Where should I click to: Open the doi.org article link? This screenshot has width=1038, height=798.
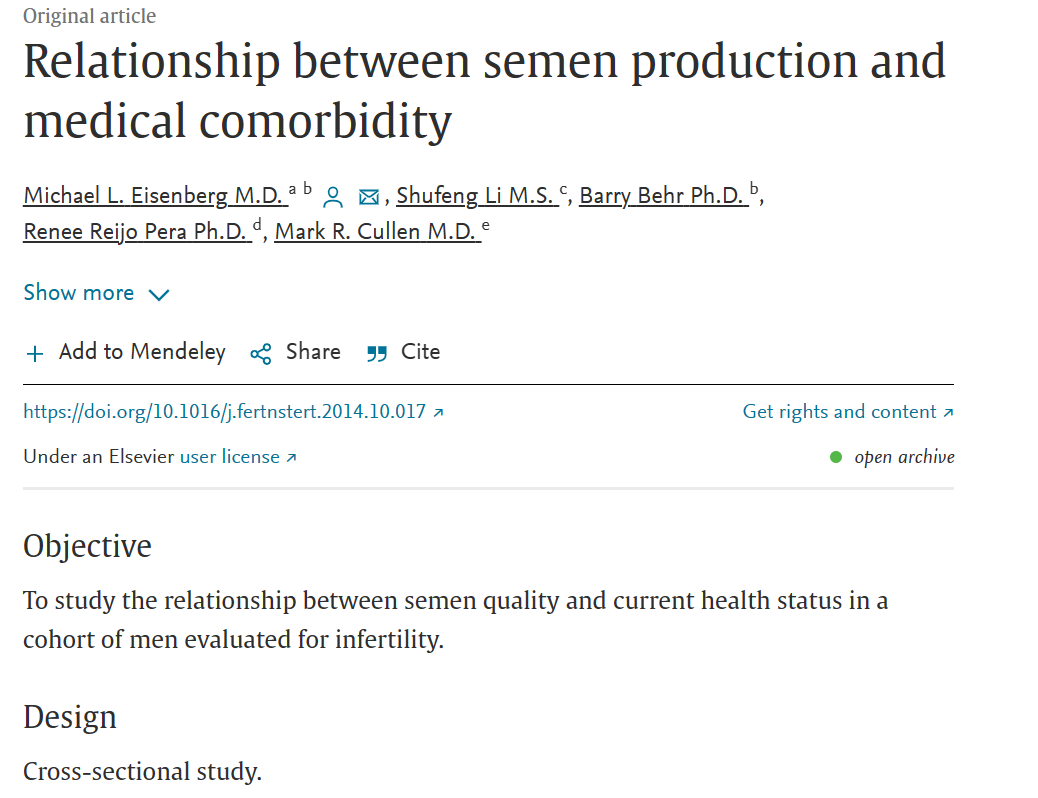pyautogui.click(x=224, y=412)
